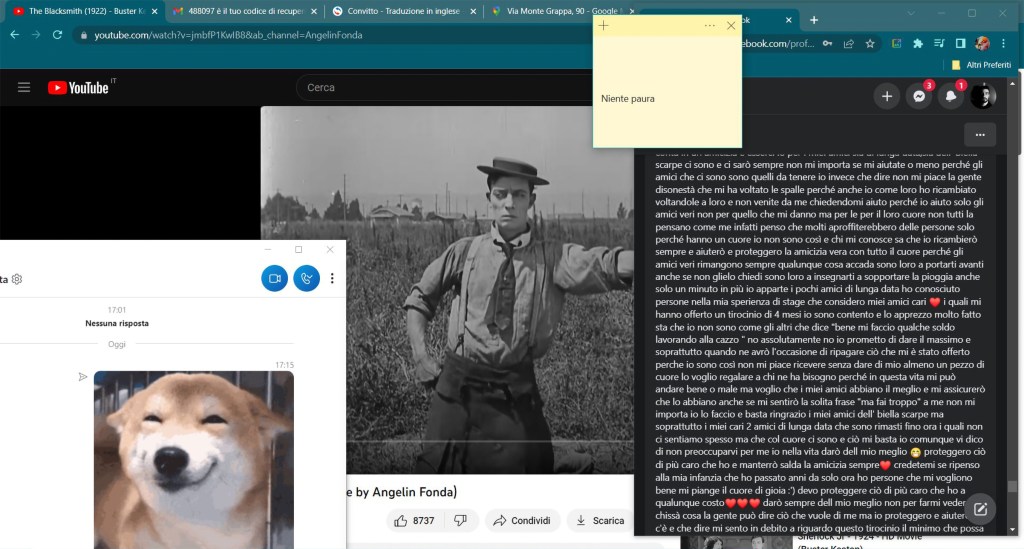Screen dimensions: 1024x549
Task: Switch to The Blacksmith (1922) tab
Action: coord(80,11)
